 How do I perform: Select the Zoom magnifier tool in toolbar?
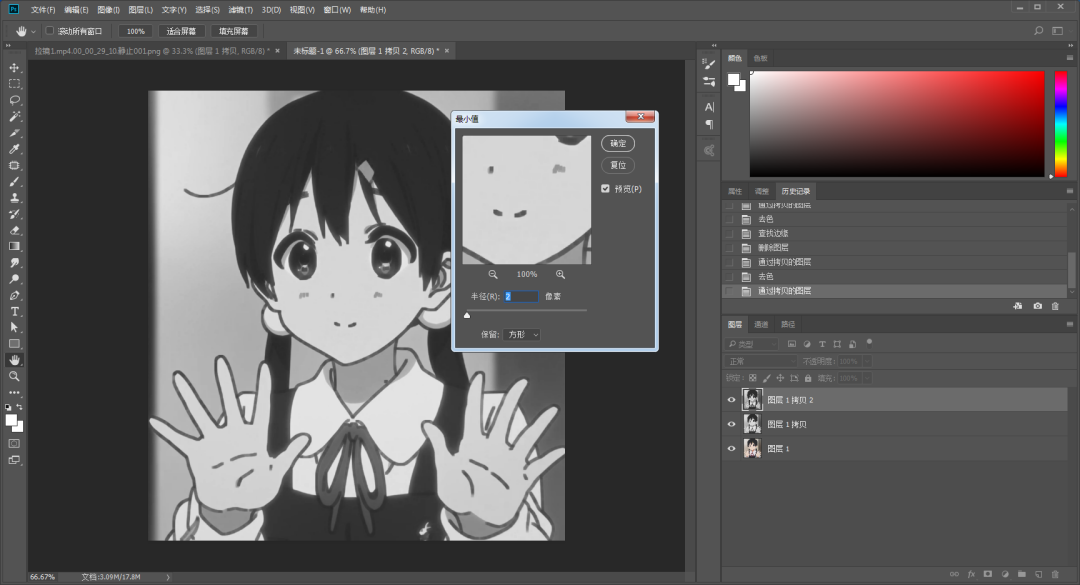coord(14,376)
